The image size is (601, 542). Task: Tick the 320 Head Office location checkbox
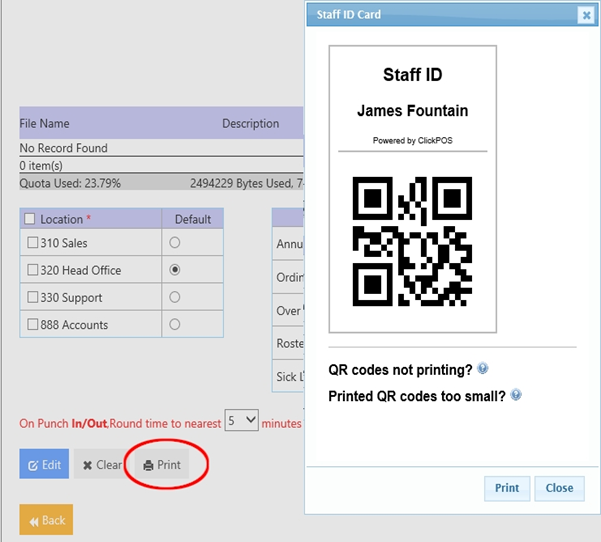tap(33, 269)
